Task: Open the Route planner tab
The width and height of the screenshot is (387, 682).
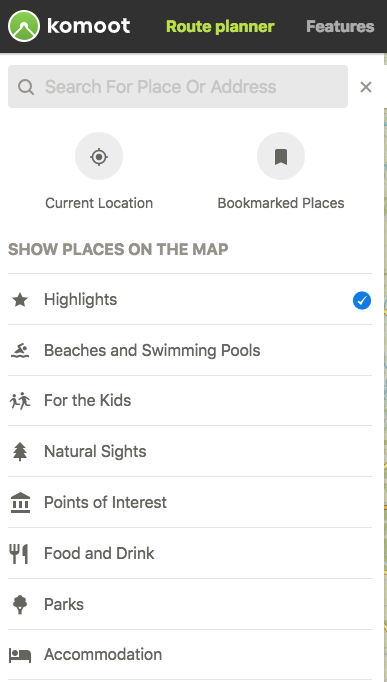Action: (220, 27)
